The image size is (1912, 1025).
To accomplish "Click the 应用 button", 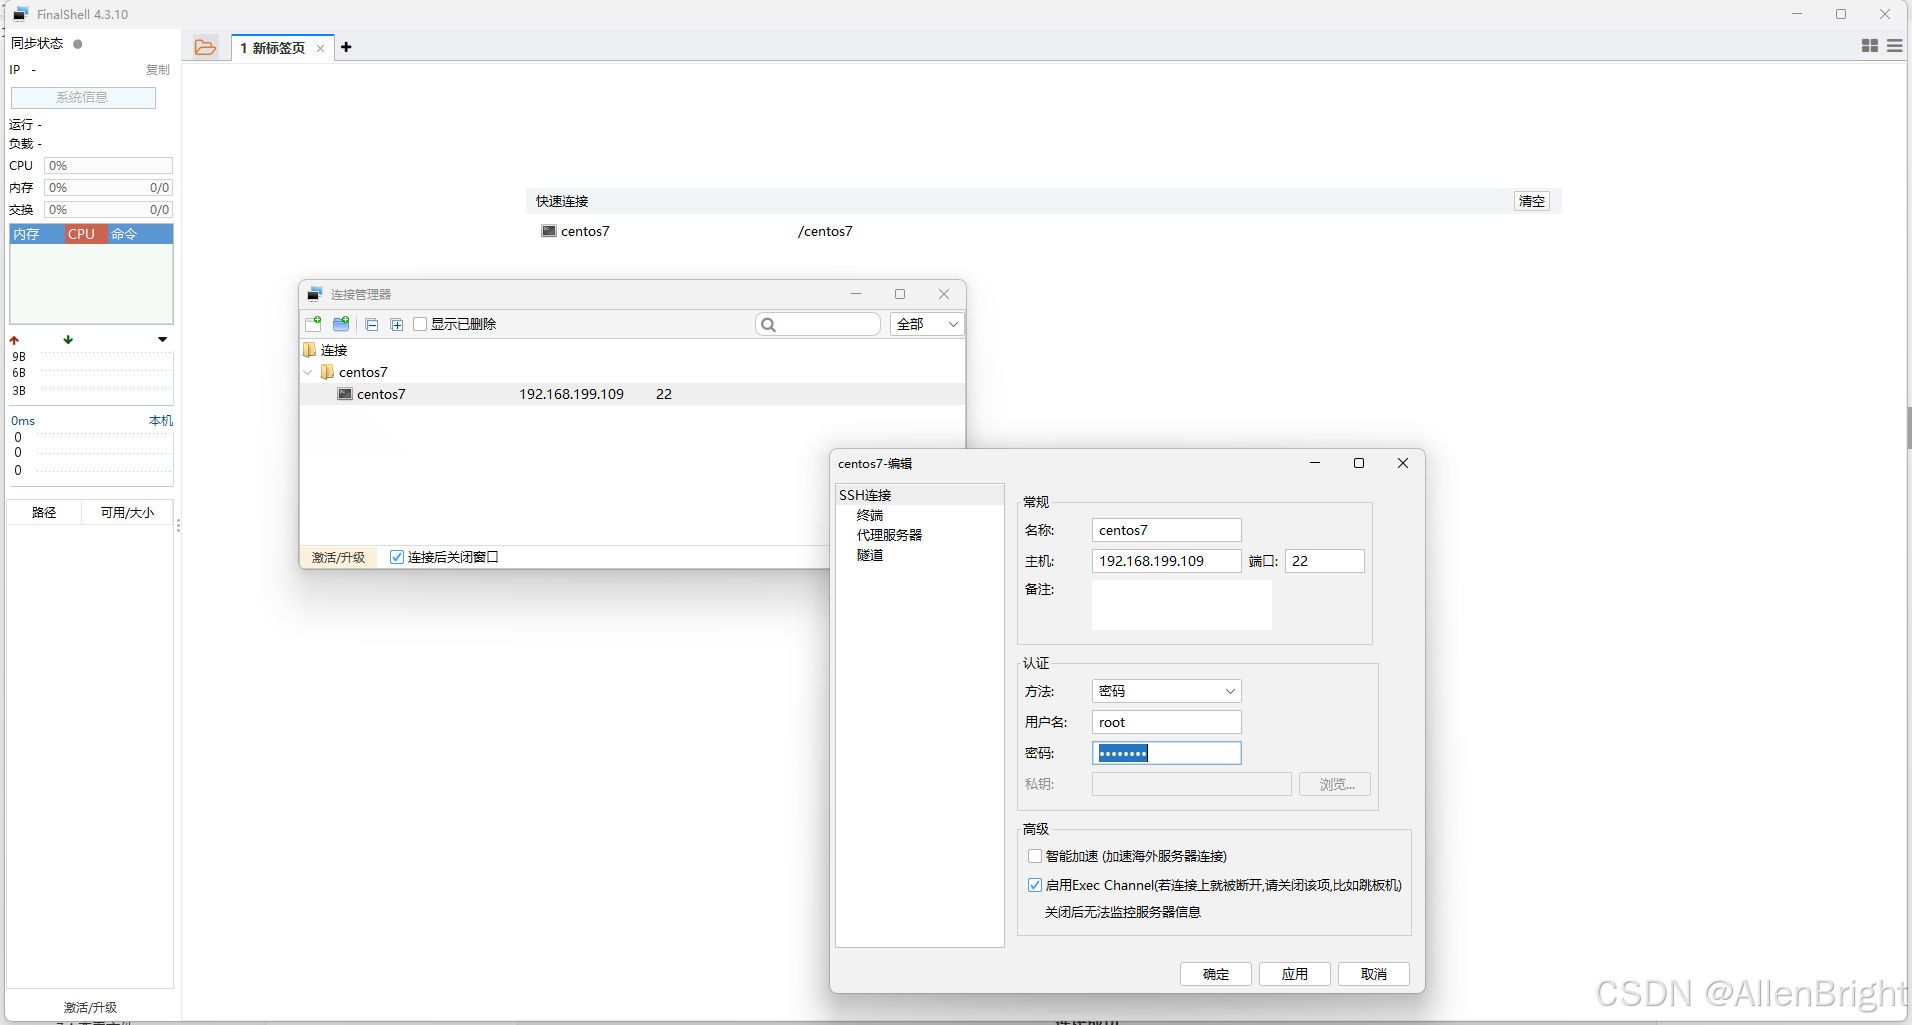I will click(x=1294, y=974).
